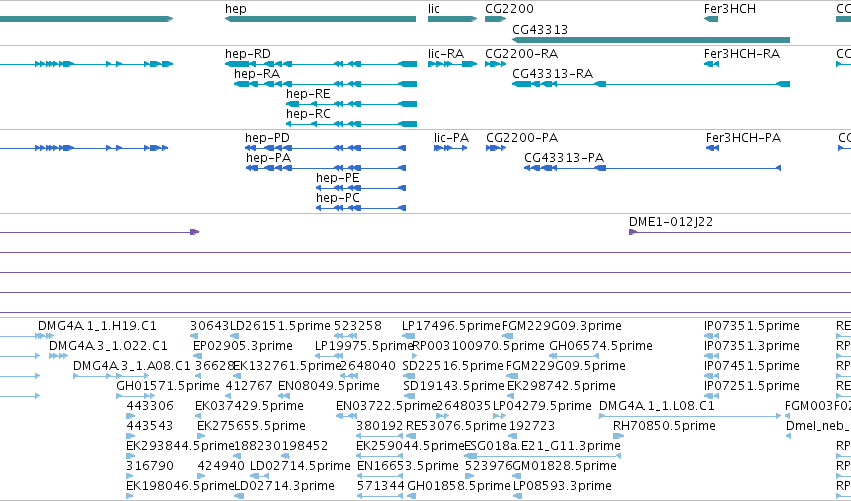
Task: Select the 443306 feature label
Action: (x=150, y=406)
